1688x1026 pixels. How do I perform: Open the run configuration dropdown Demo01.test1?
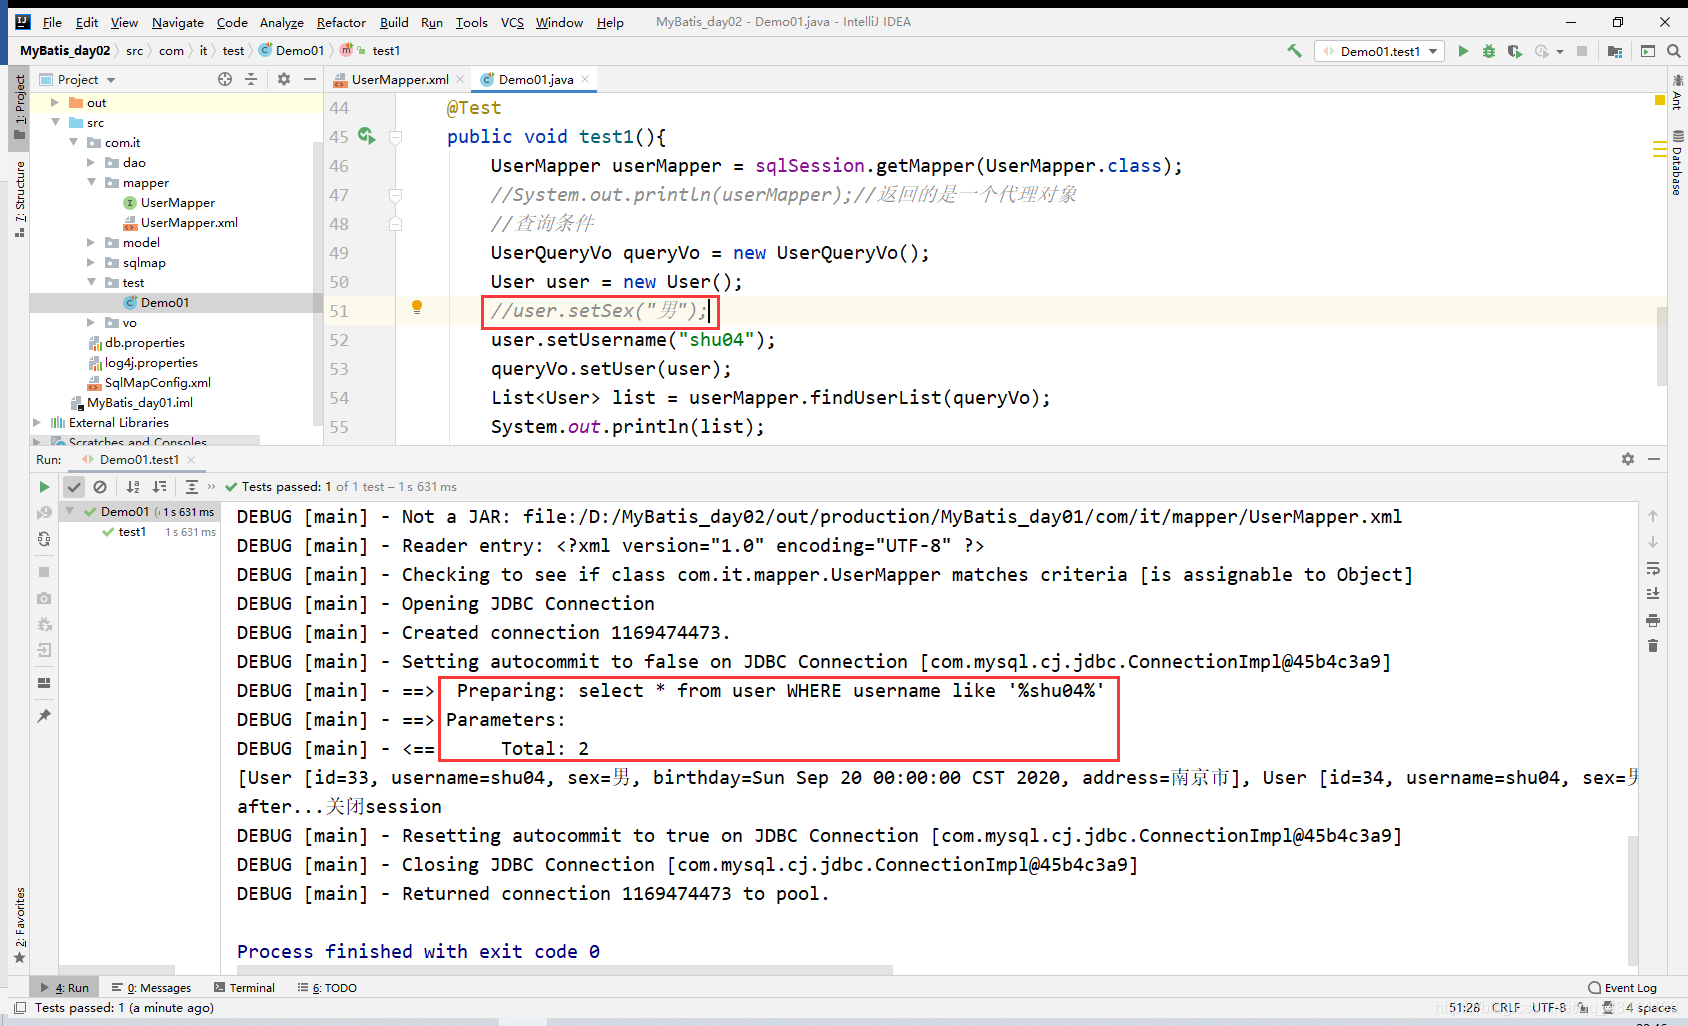tap(1379, 51)
